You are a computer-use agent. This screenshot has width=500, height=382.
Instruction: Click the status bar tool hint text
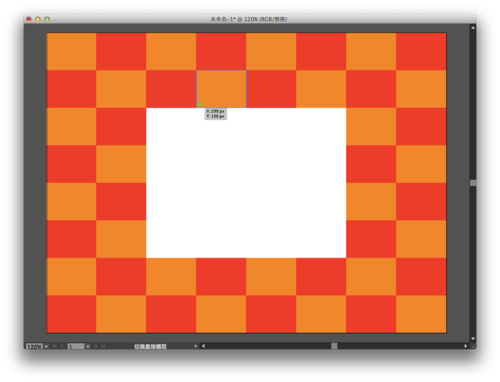(150, 347)
